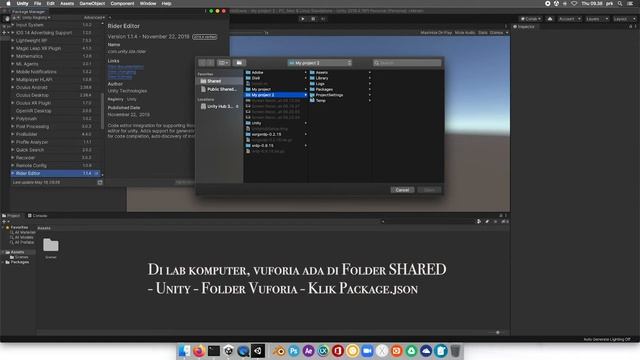Expand the ProBuilder package entry
The image size is (640, 360).
click(x=13, y=134)
